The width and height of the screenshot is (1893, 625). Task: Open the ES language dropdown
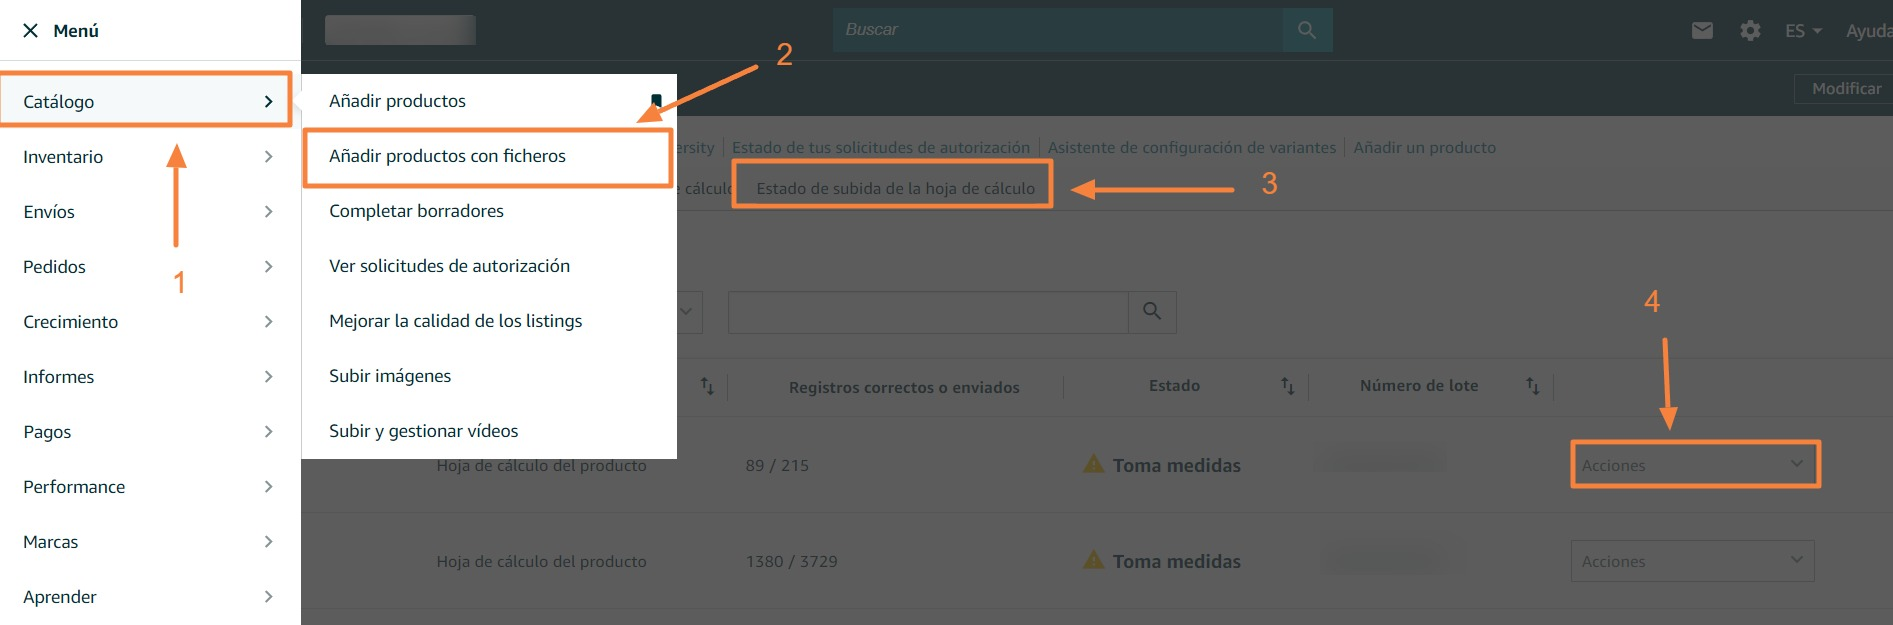(x=1803, y=31)
